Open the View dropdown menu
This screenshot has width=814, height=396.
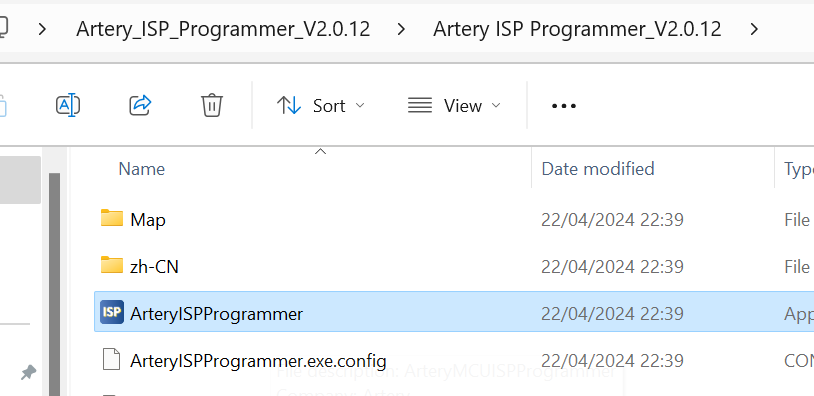coord(454,105)
